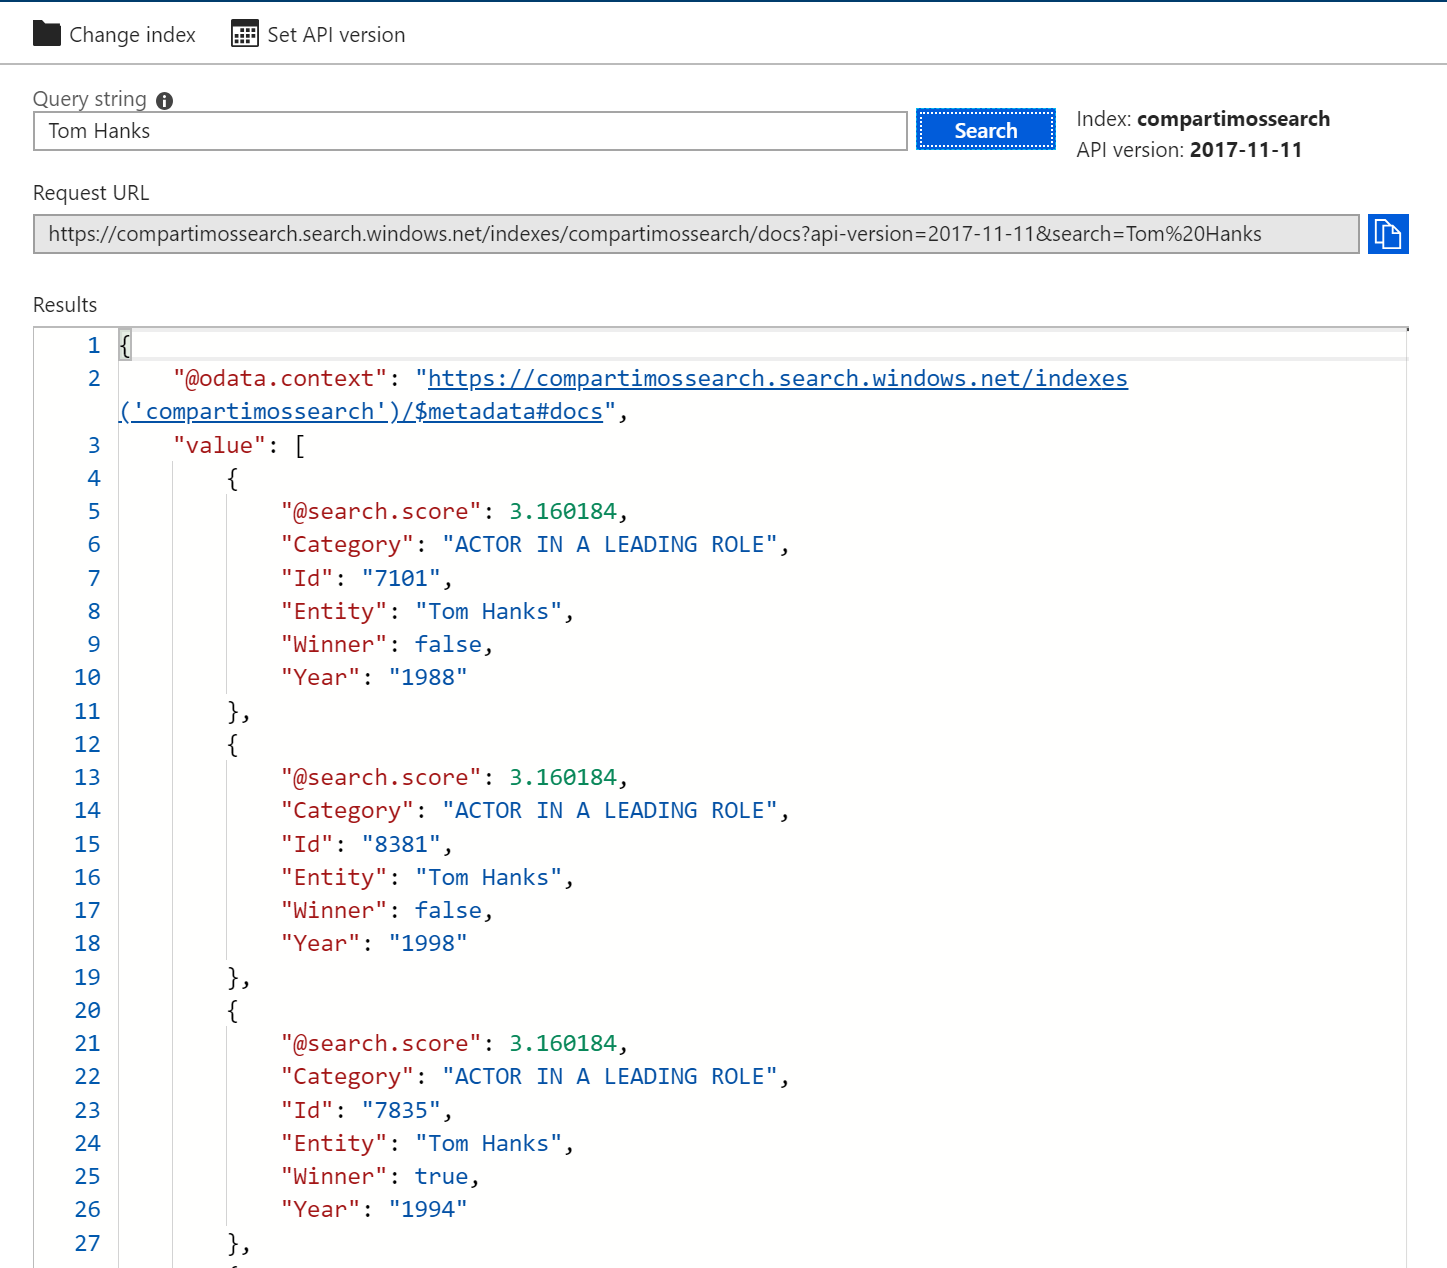This screenshot has width=1447, height=1268.
Task: Click the search score on line 21
Action: click(563, 1043)
